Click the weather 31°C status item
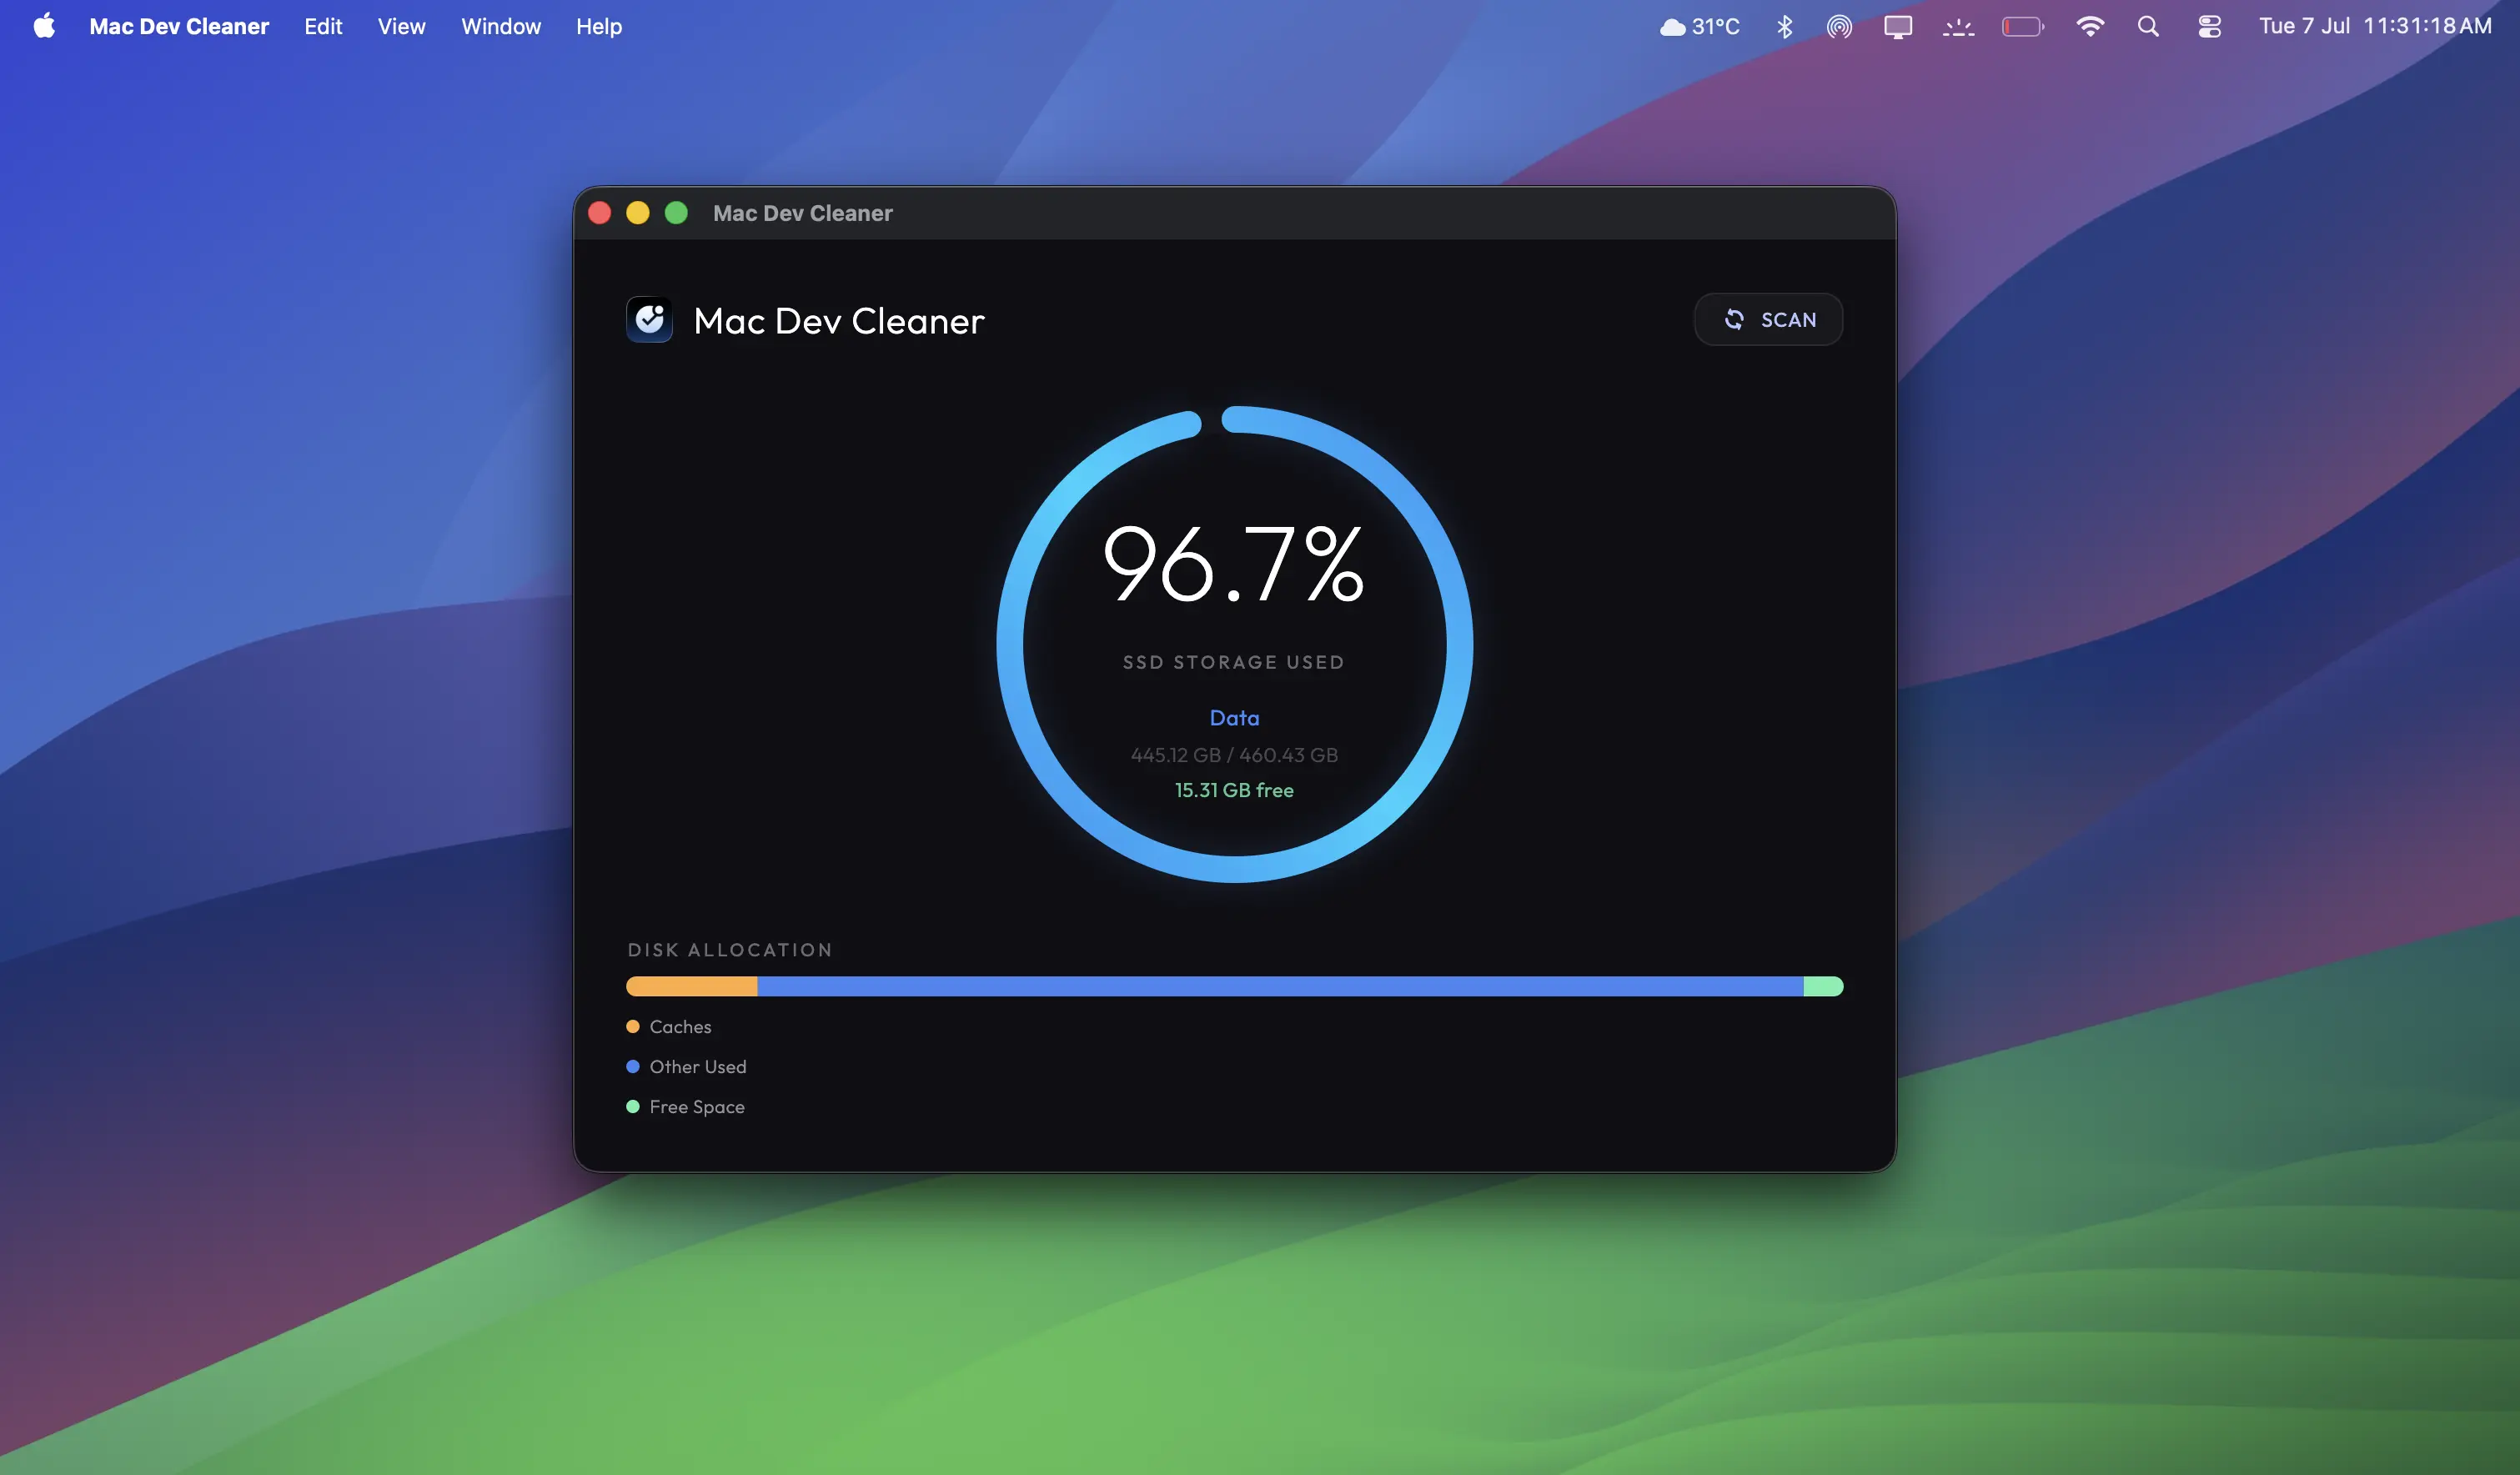Image resolution: width=2520 pixels, height=1475 pixels. click(1700, 26)
